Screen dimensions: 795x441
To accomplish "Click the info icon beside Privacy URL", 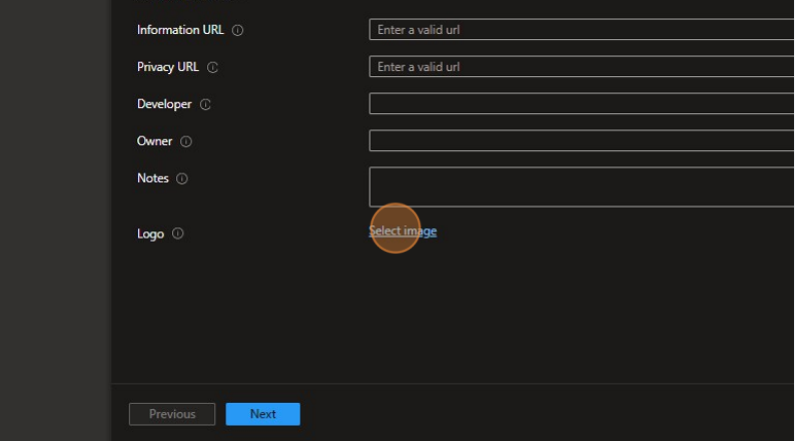I will pyautogui.click(x=213, y=67).
